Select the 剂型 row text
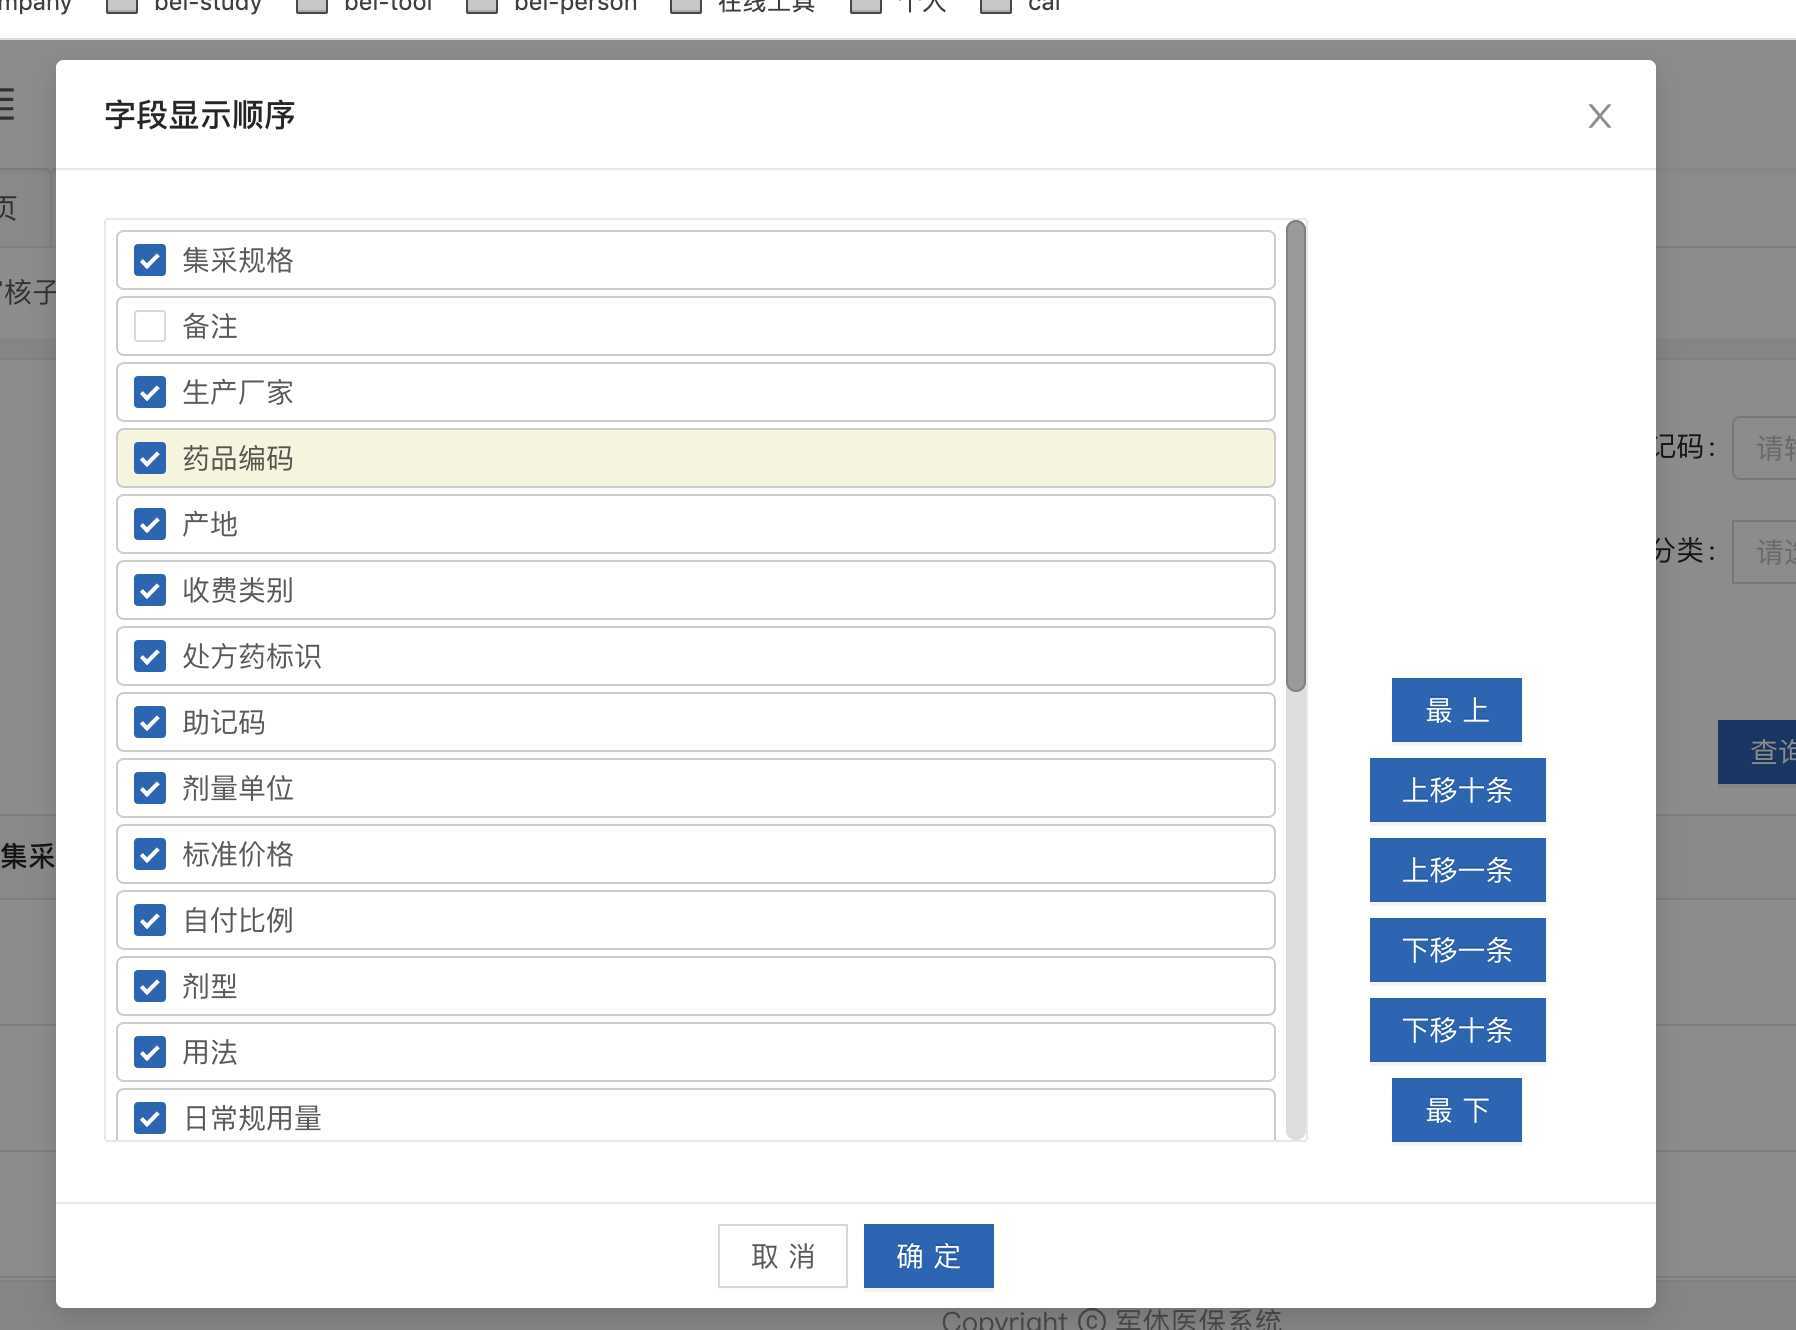The height and width of the screenshot is (1330, 1796). tap(210, 986)
